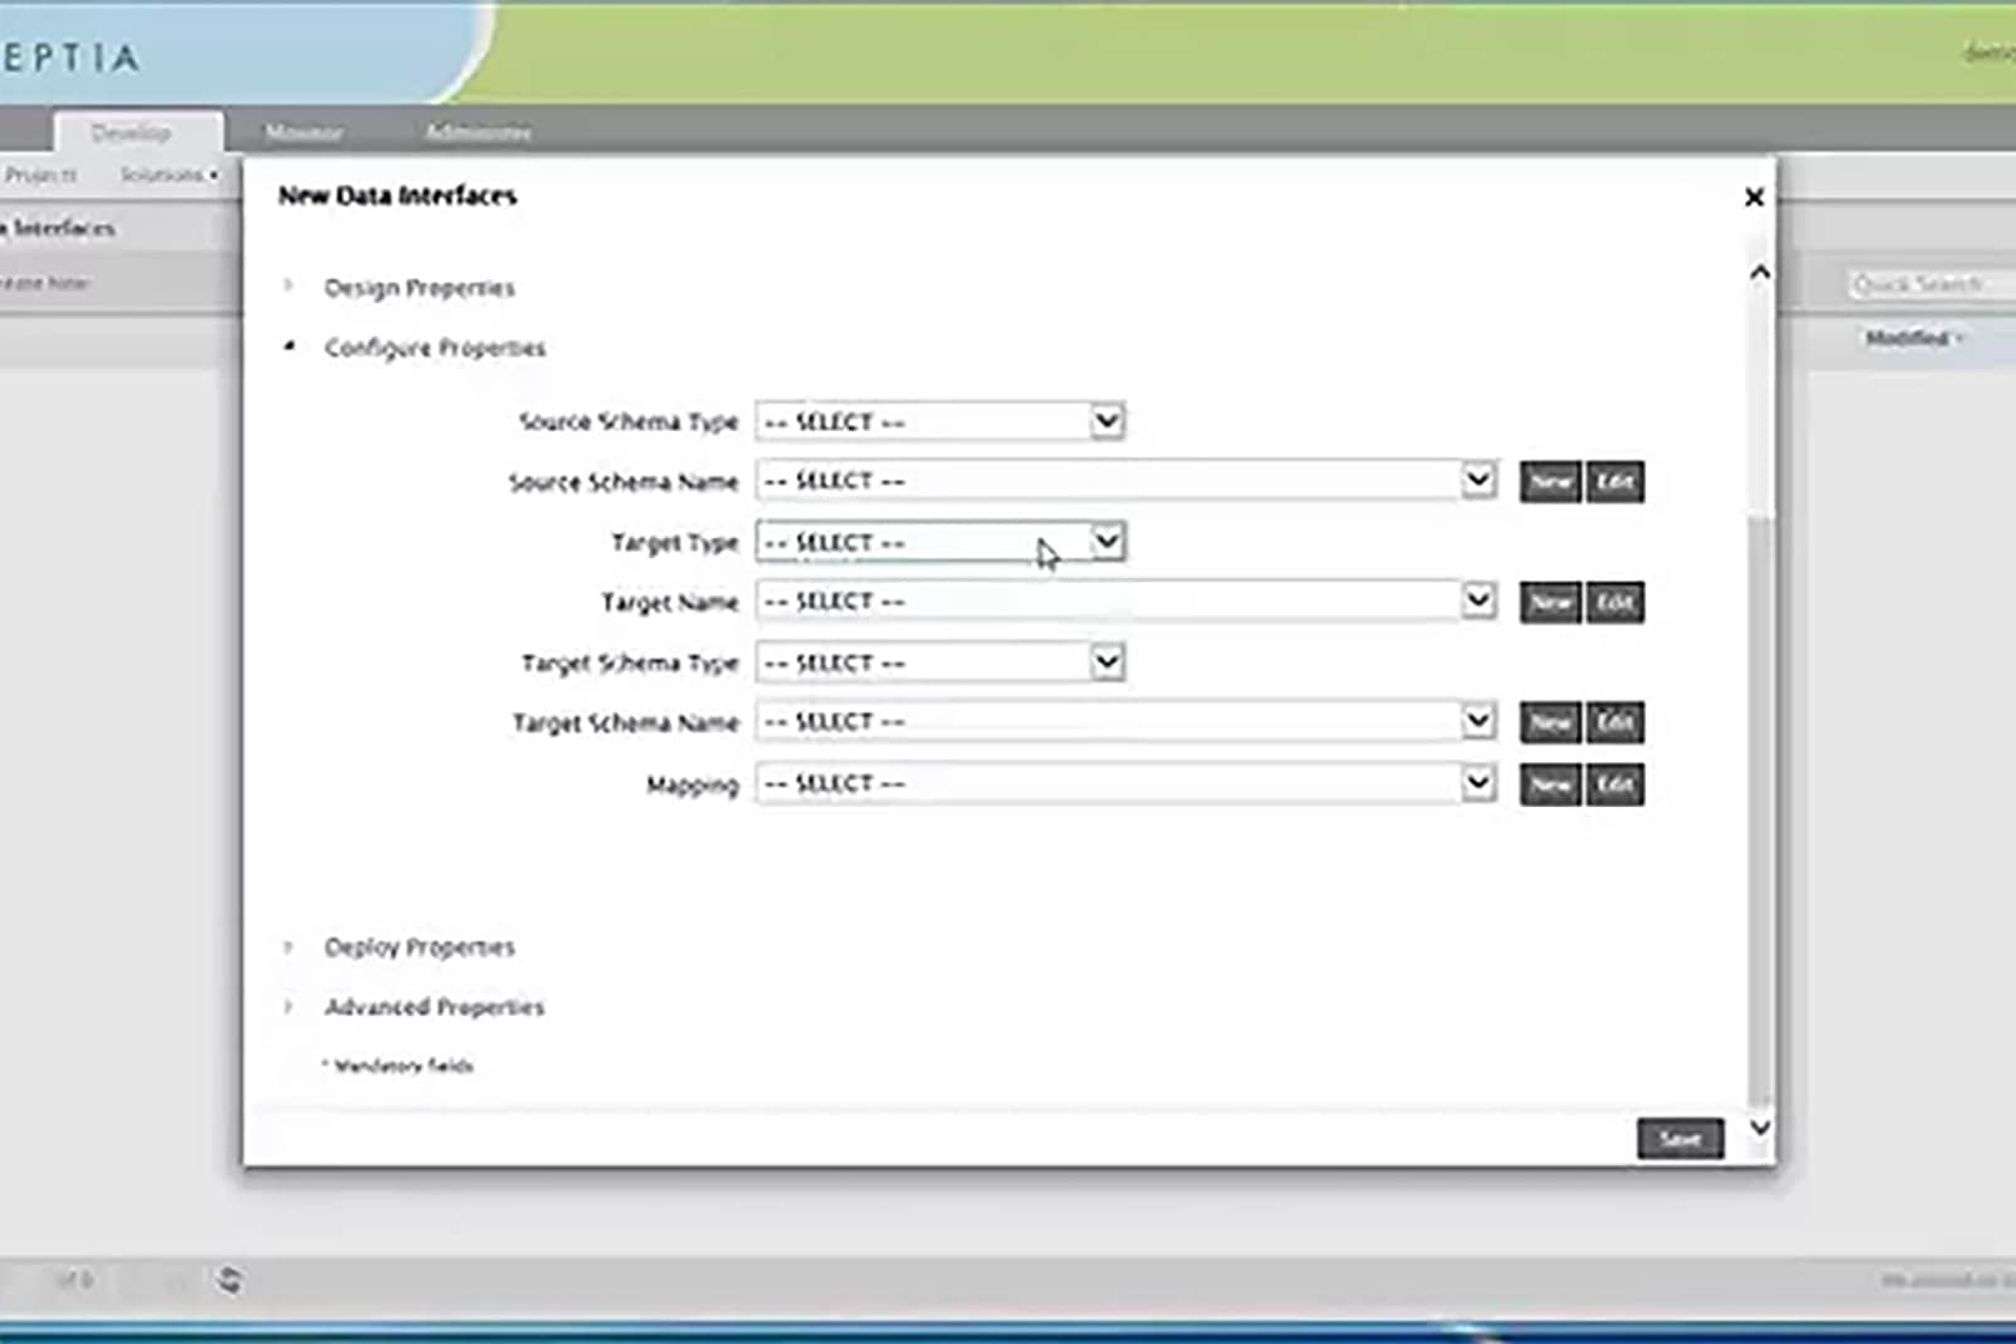Click the Quick Search input field
Viewport: 2016px width, 1344px height.
tap(1930, 285)
